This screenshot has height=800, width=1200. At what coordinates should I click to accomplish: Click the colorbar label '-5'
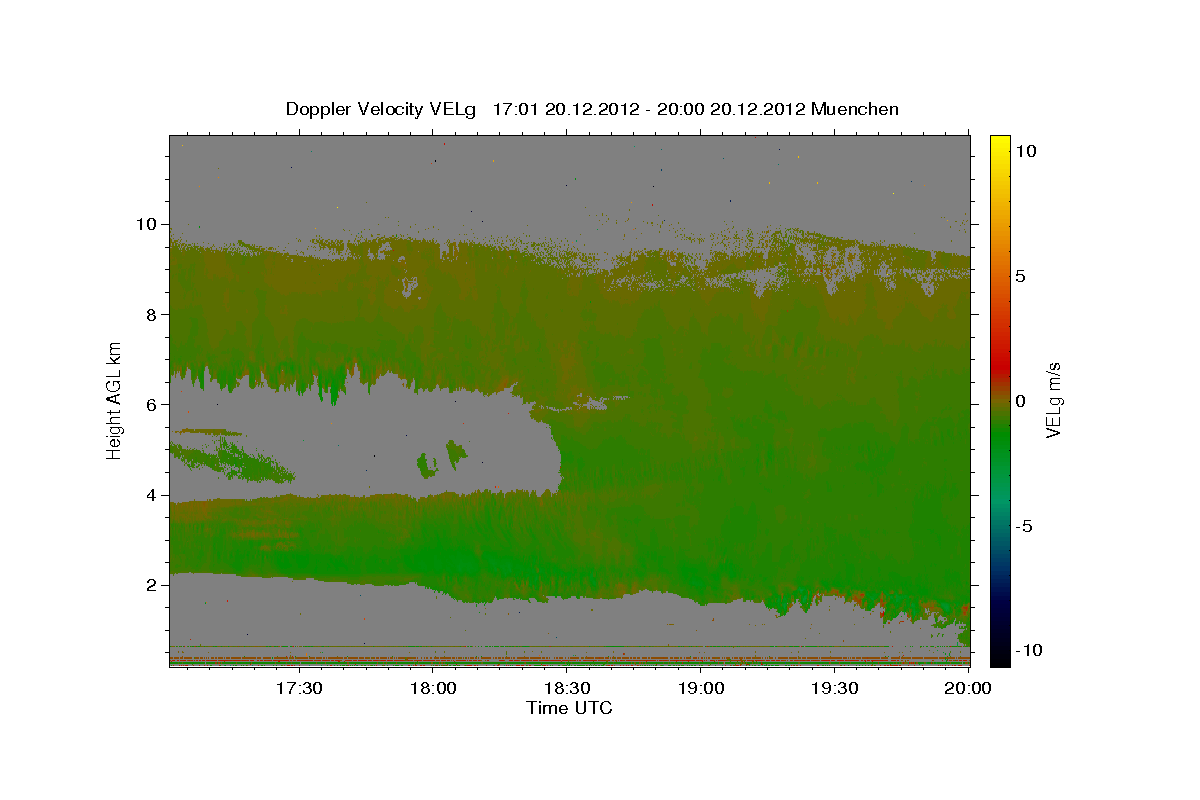click(1023, 526)
